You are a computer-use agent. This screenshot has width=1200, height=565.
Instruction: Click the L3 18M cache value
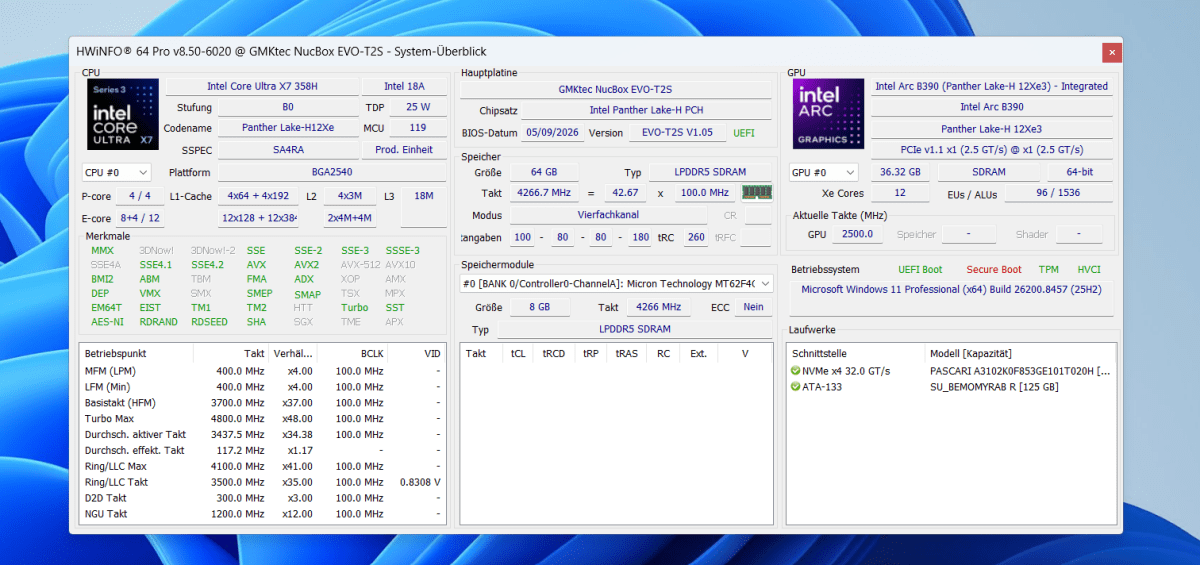(423, 196)
